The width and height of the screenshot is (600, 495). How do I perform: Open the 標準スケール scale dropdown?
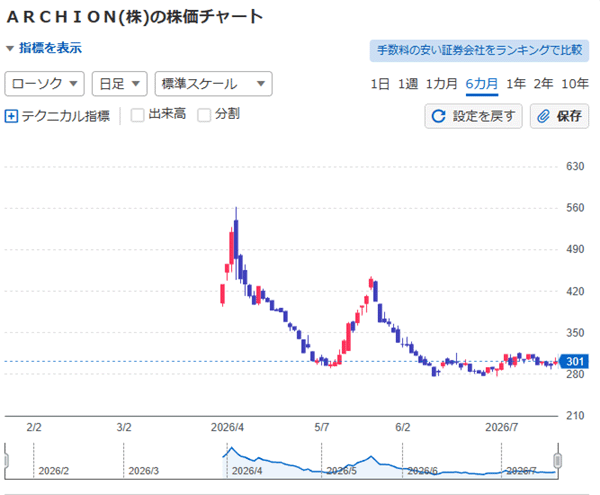point(214,84)
